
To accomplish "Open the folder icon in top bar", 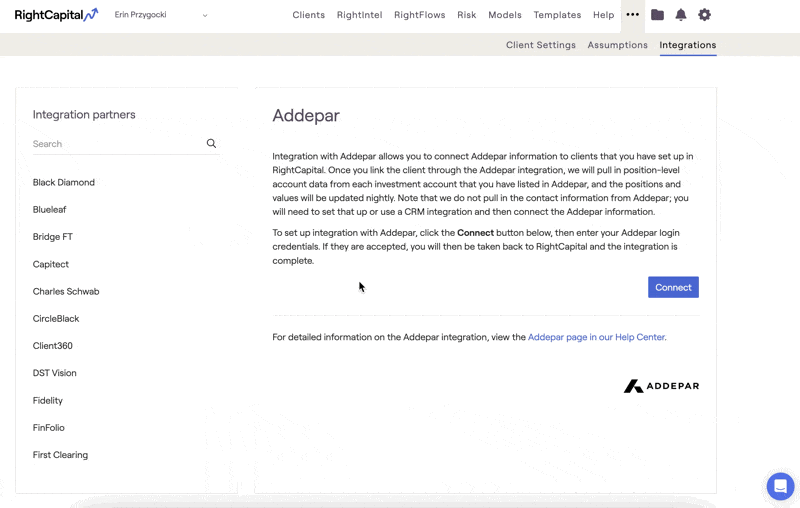I will (x=657, y=15).
